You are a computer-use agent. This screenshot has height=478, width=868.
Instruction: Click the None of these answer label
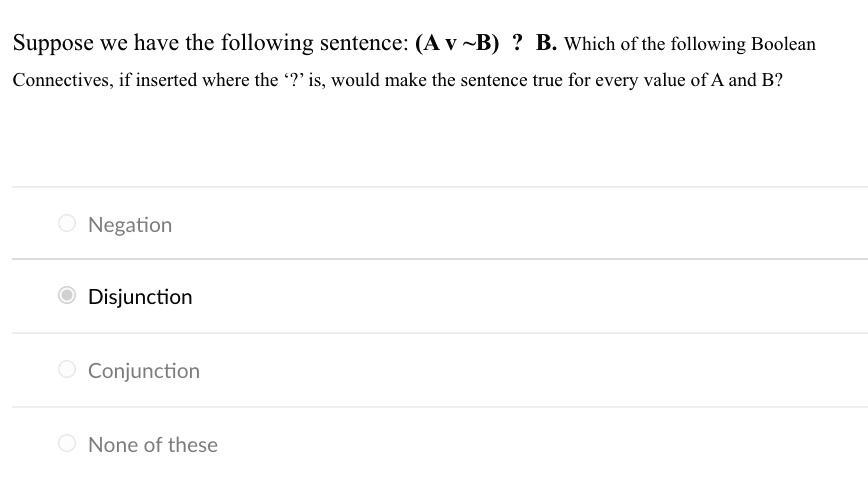[153, 445]
